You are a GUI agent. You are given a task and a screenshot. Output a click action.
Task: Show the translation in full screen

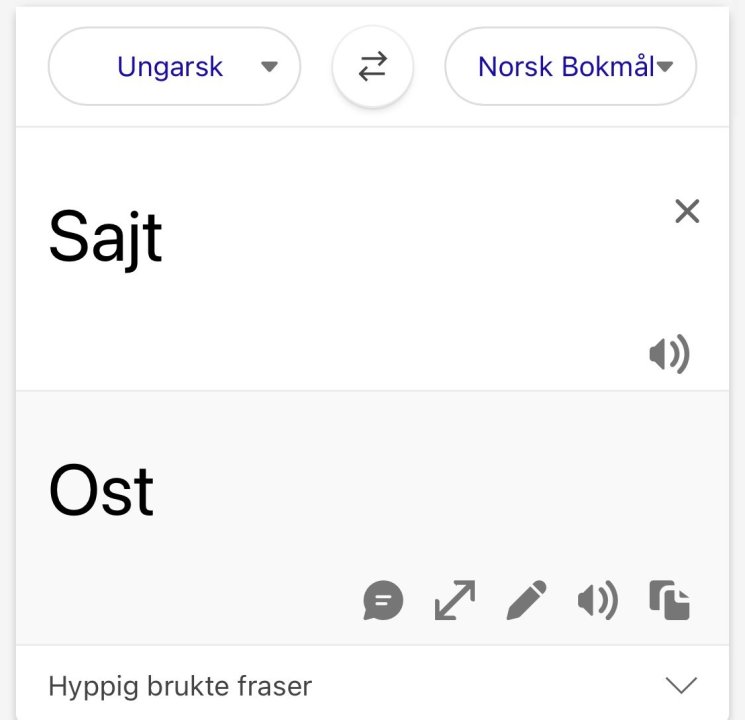(455, 601)
